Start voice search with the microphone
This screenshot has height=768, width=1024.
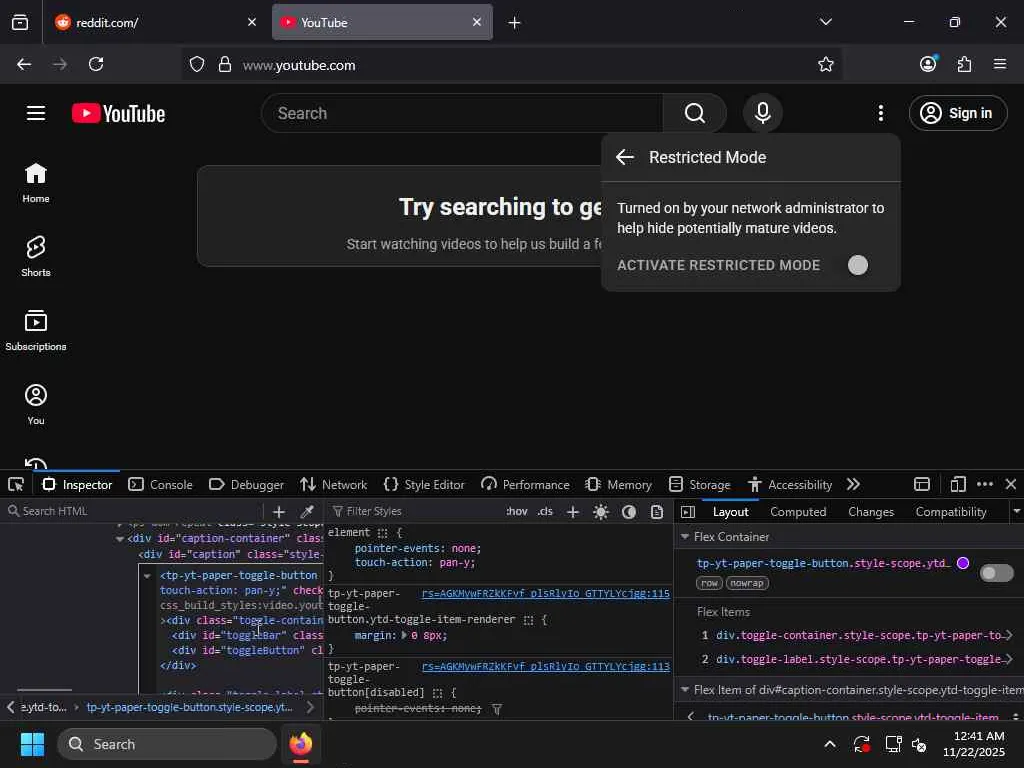pos(762,113)
